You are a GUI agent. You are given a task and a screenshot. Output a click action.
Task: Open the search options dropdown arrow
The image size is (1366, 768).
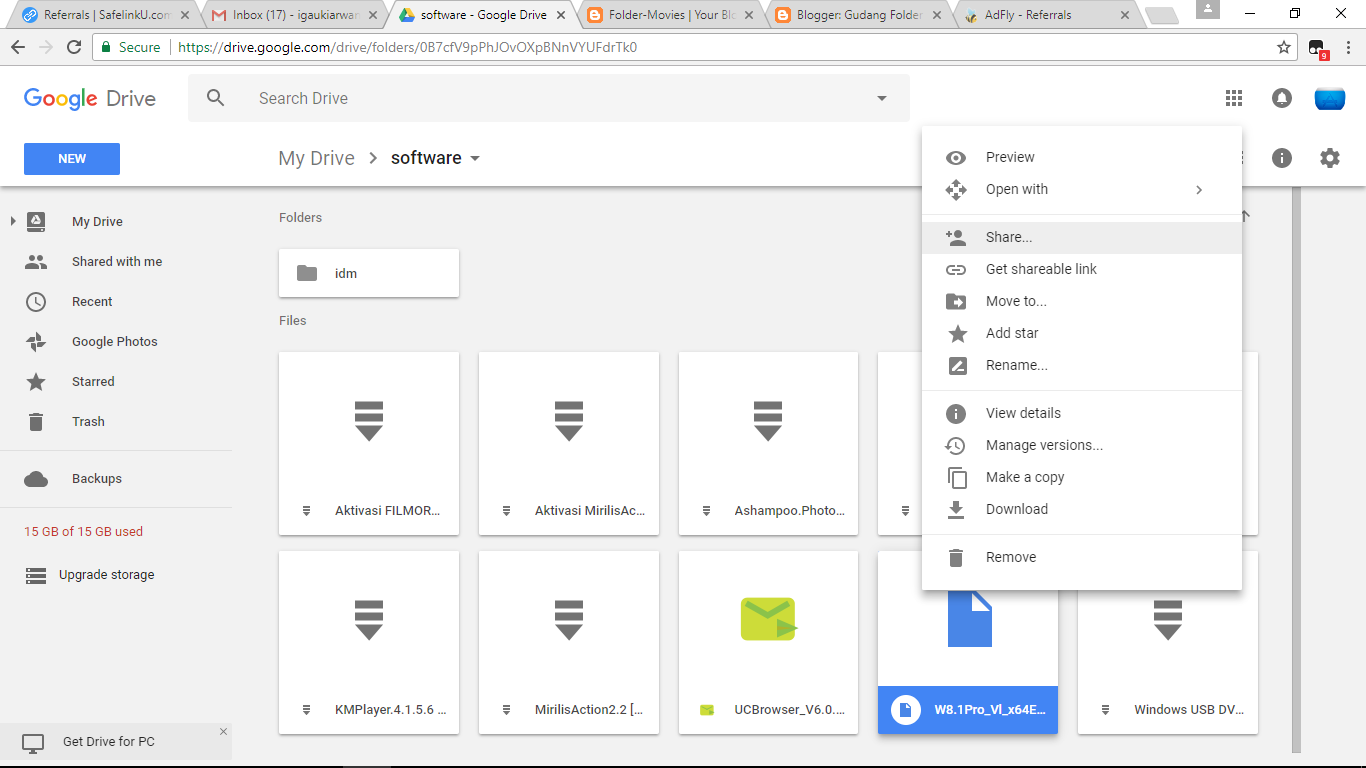point(882,98)
